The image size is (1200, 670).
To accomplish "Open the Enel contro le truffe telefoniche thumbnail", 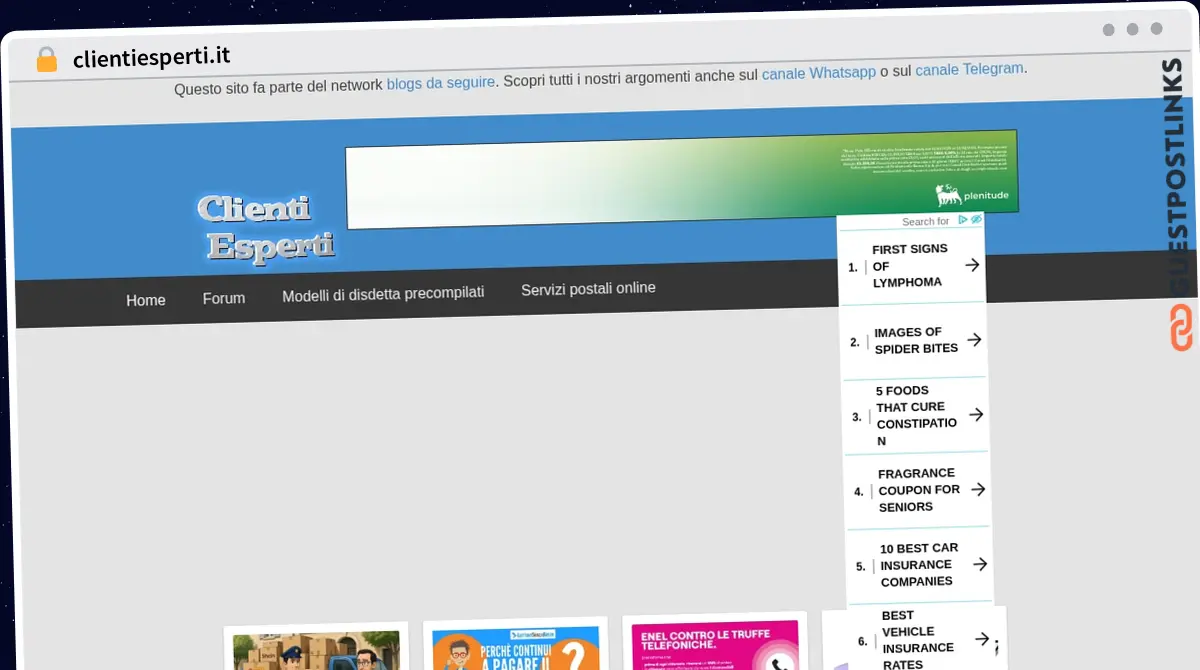I will tap(716, 644).
